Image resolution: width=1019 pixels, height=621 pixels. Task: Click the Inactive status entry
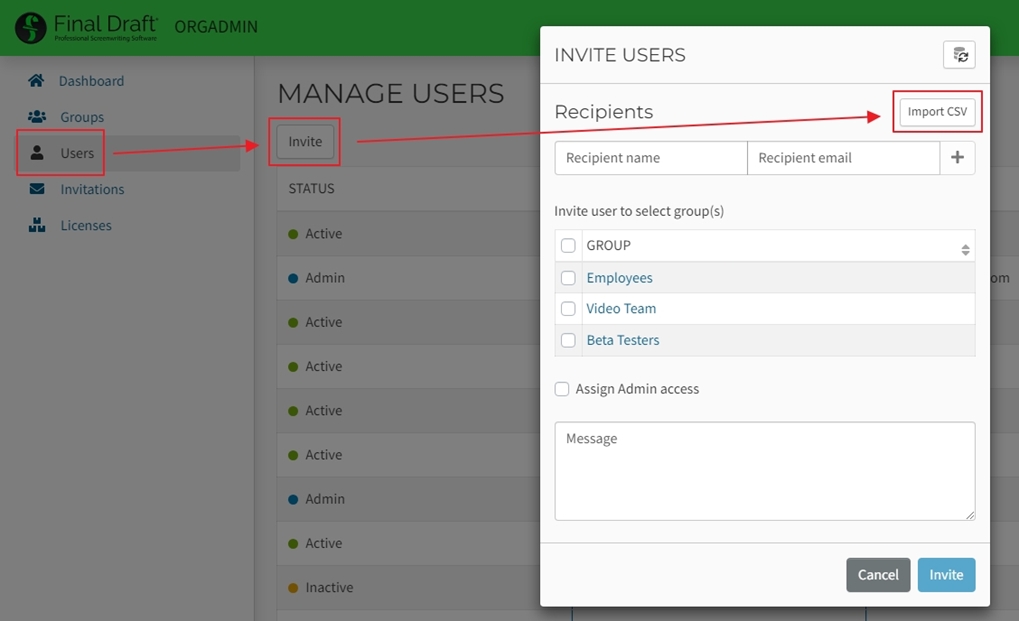coord(329,587)
